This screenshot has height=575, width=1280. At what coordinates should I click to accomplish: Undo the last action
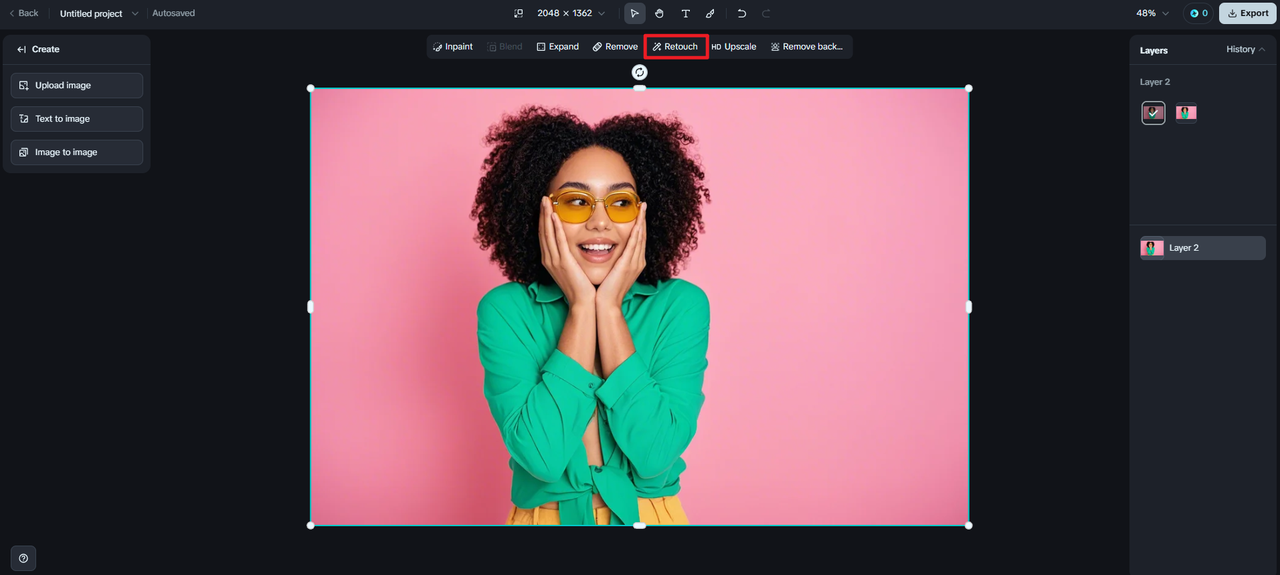(742, 13)
